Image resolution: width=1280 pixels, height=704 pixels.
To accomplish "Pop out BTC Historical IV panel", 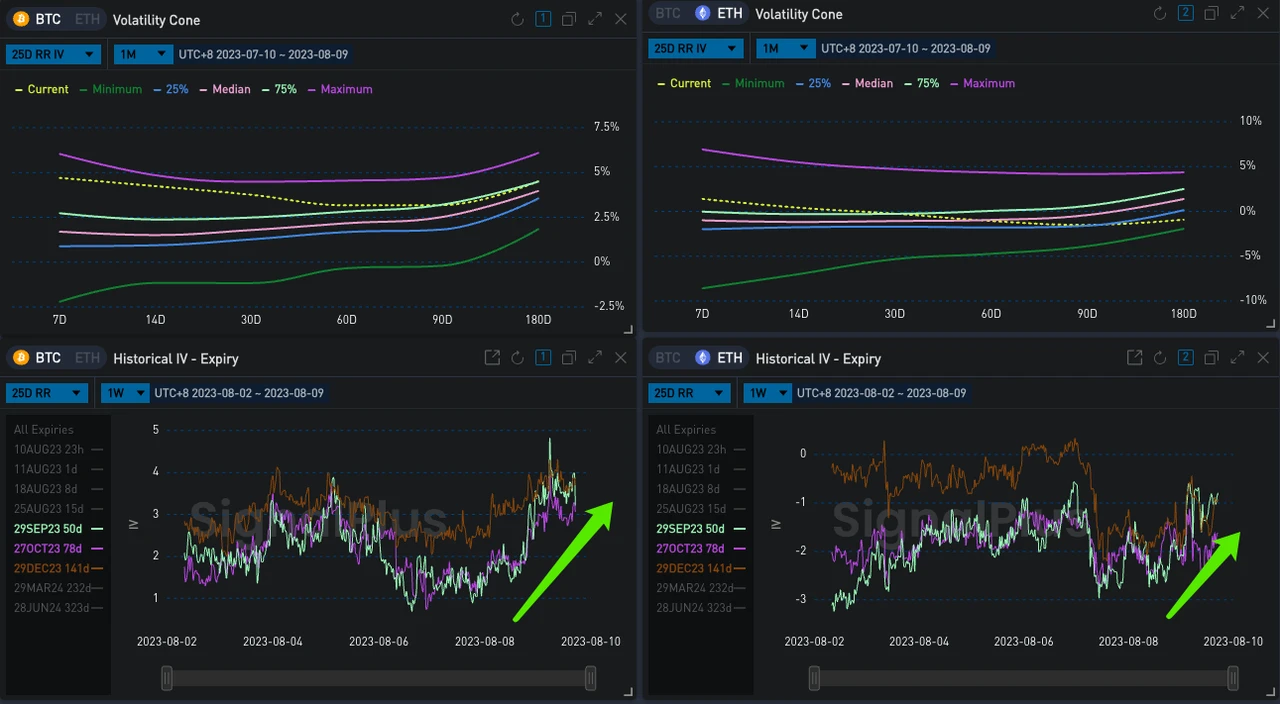I will 492,357.
